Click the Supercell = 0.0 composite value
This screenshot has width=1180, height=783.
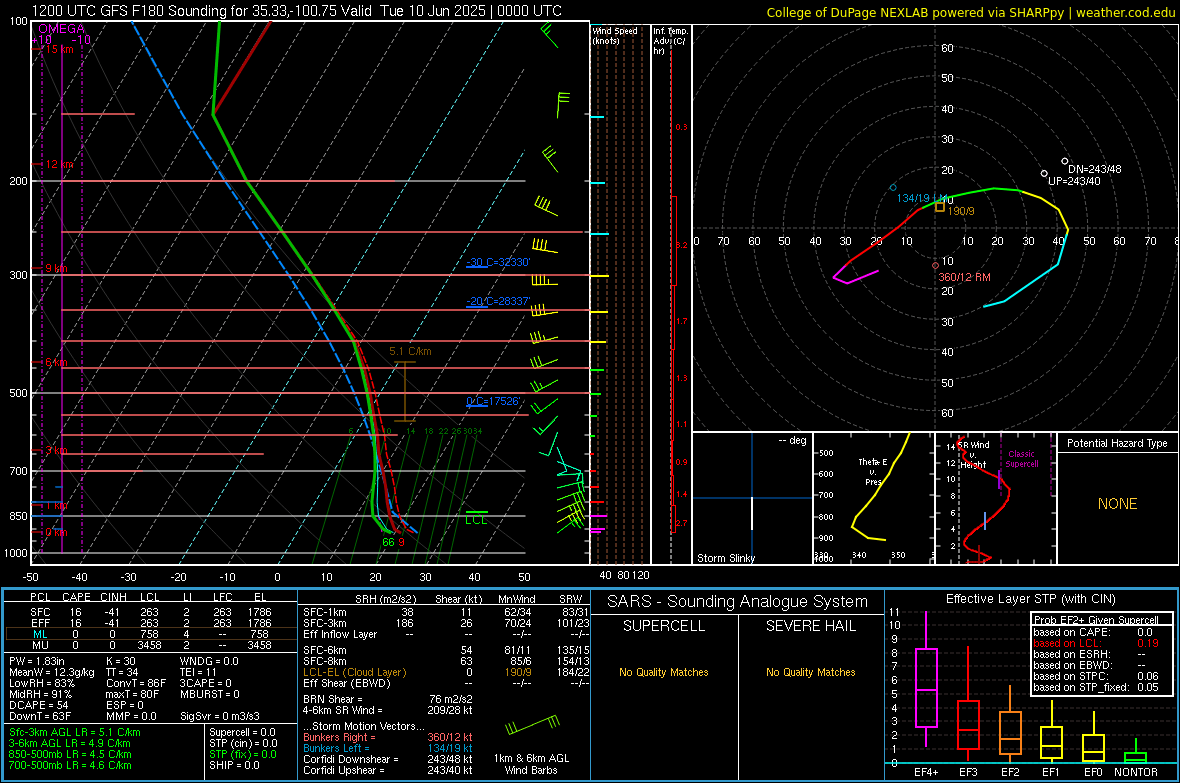point(242,732)
